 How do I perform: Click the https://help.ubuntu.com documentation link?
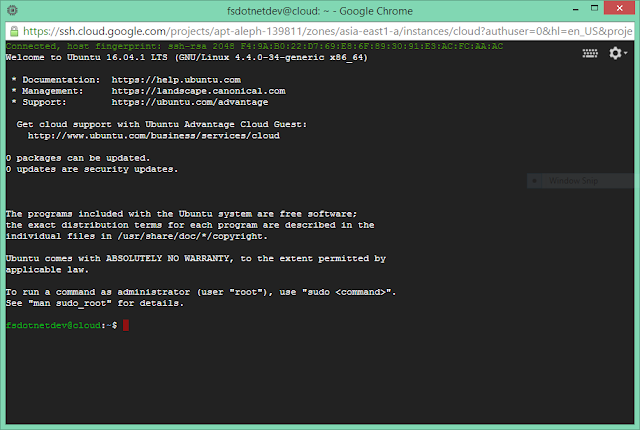click(x=176, y=80)
